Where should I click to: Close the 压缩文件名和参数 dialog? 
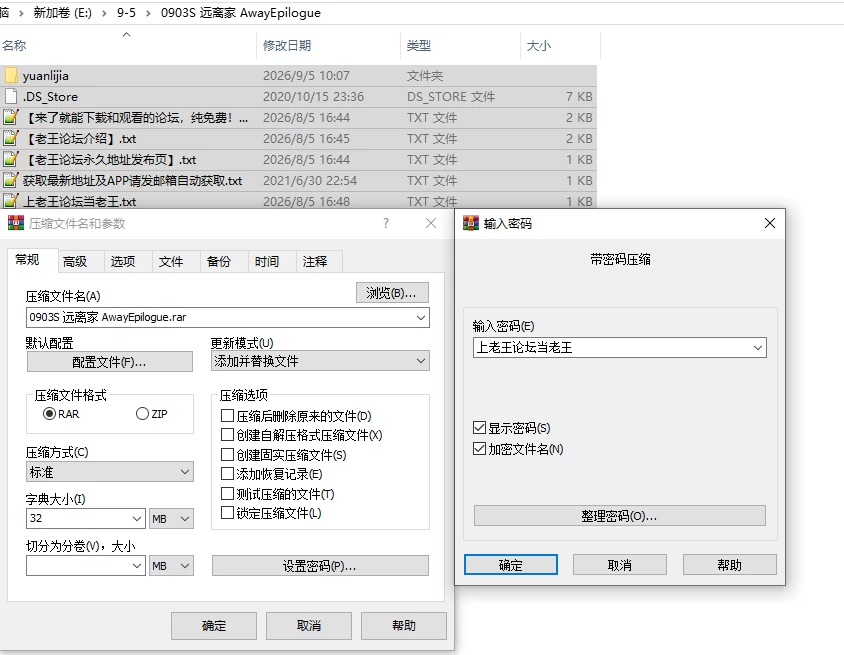click(x=431, y=223)
